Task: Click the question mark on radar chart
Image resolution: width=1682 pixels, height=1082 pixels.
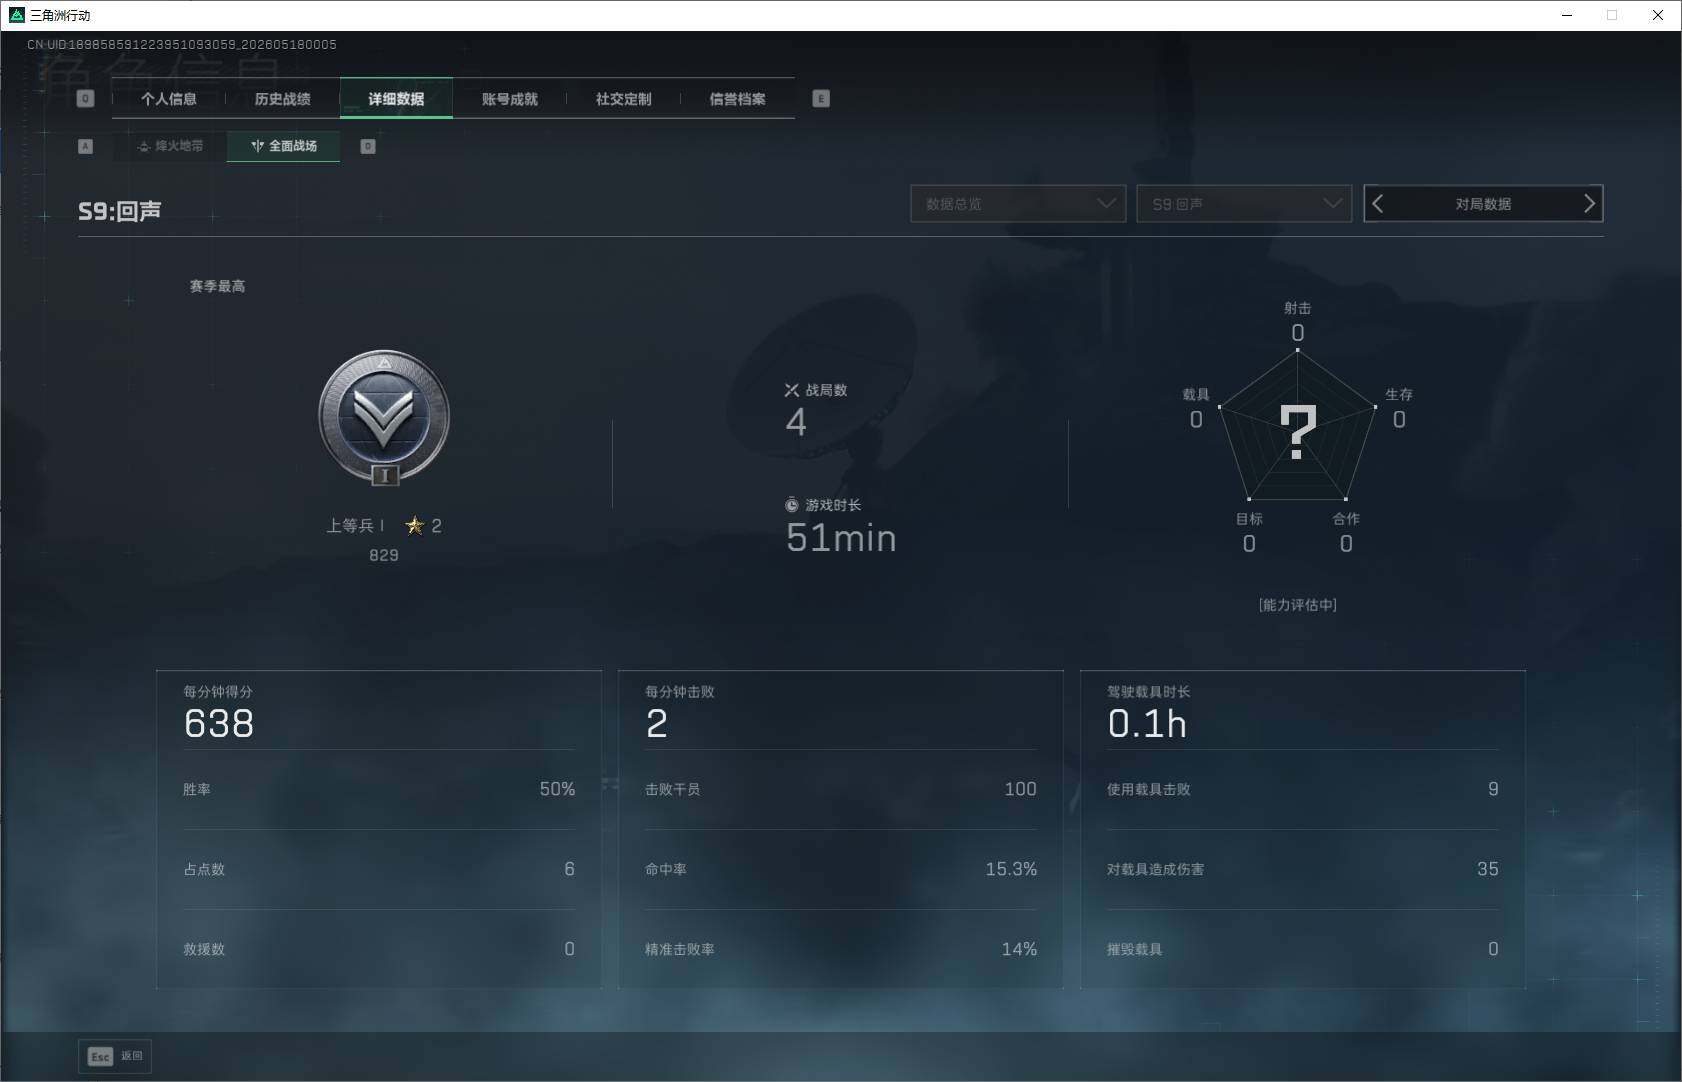Action: 1298,431
